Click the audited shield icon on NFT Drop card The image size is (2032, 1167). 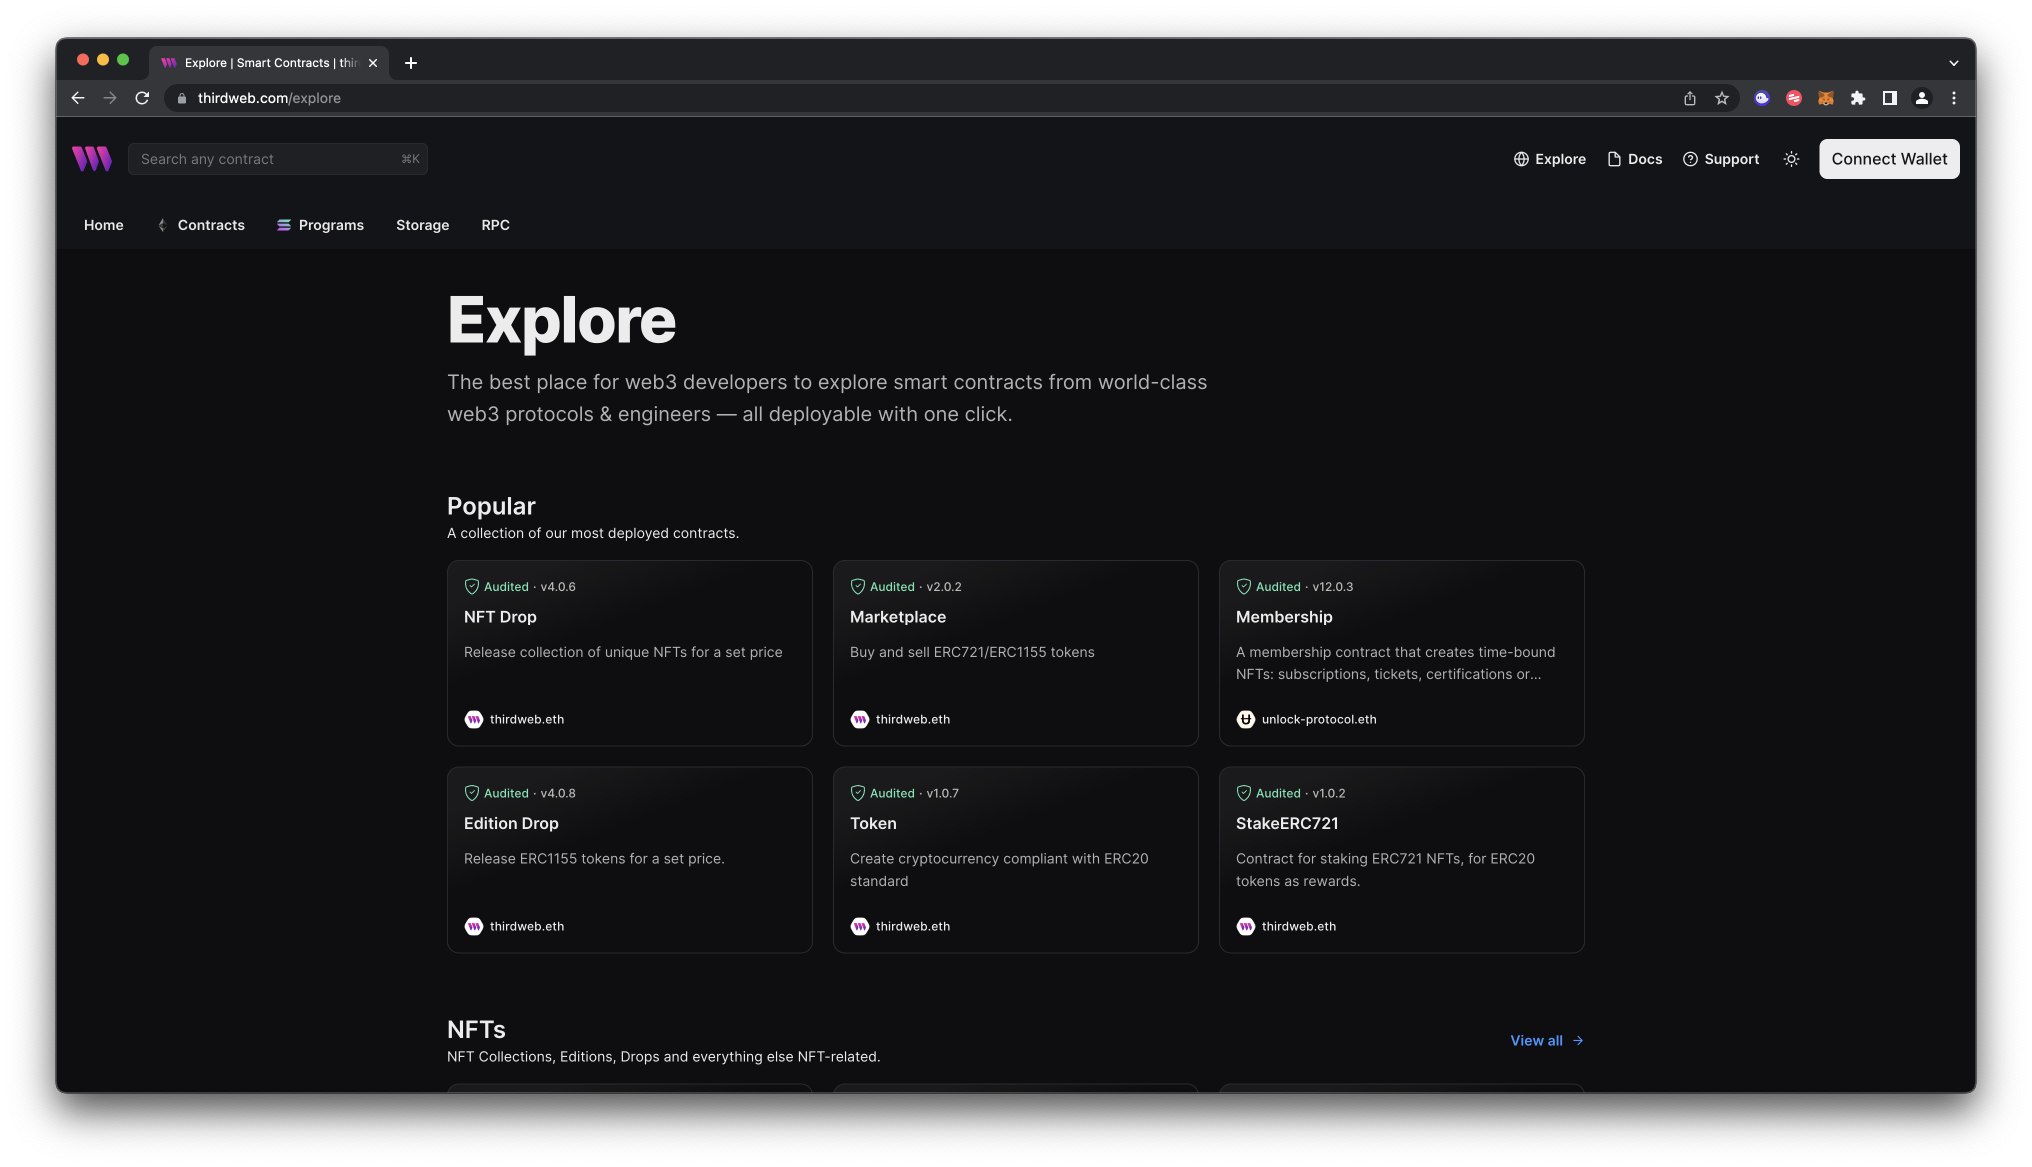(472, 586)
